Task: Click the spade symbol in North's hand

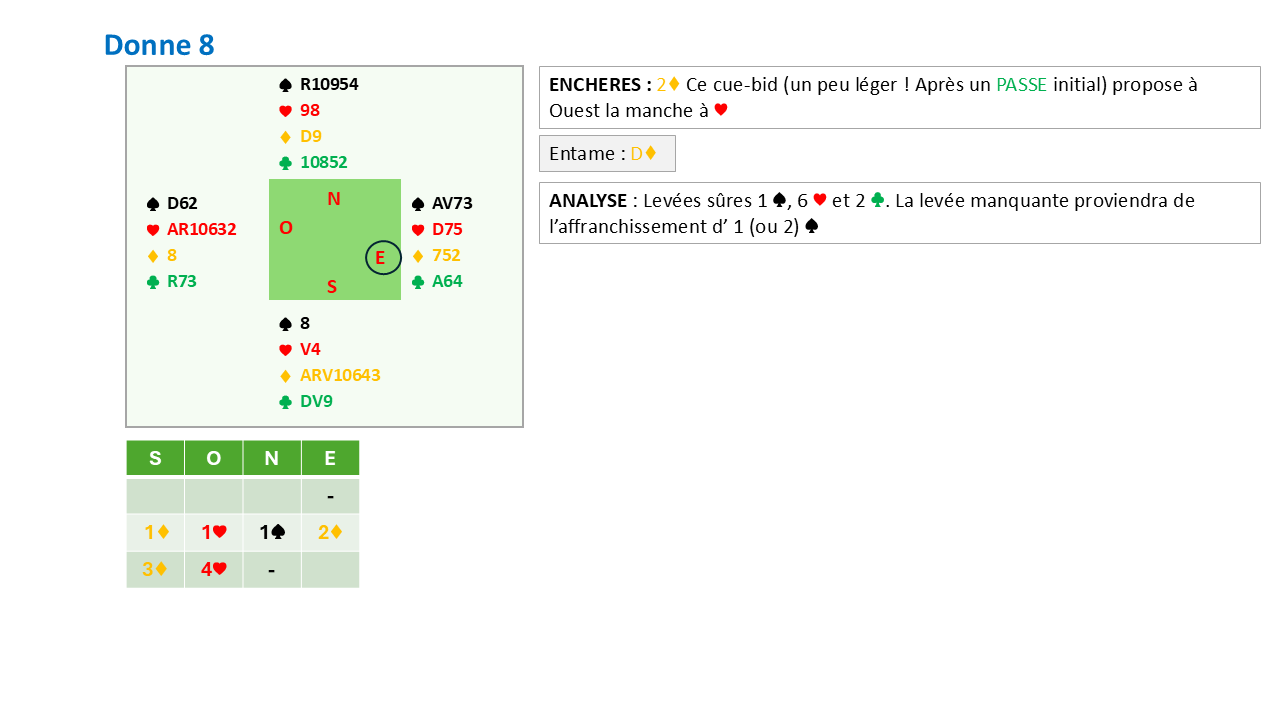Action: click(x=286, y=85)
